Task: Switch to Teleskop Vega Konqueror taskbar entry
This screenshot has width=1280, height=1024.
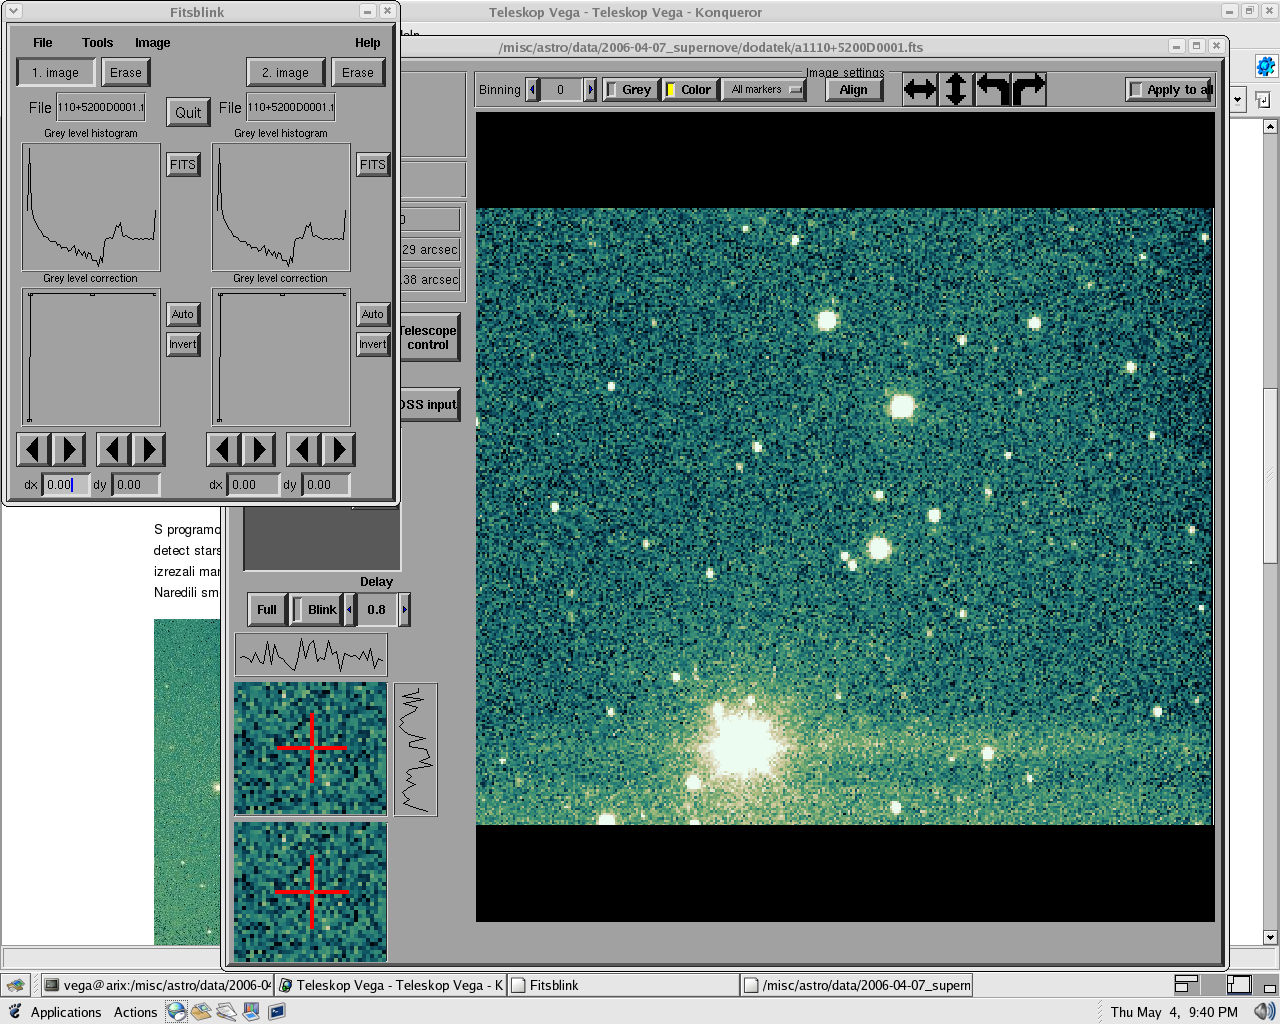Action: point(391,985)
